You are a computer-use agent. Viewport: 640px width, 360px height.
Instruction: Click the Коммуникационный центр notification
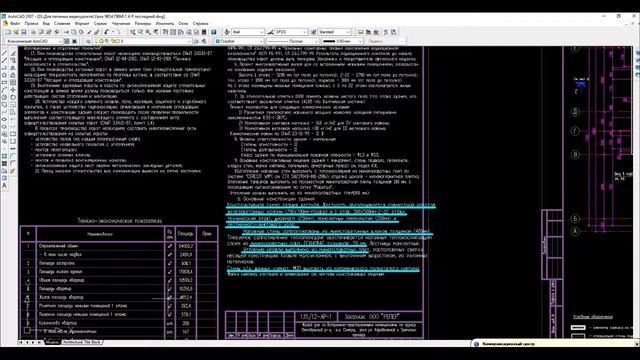pos(509,344)
